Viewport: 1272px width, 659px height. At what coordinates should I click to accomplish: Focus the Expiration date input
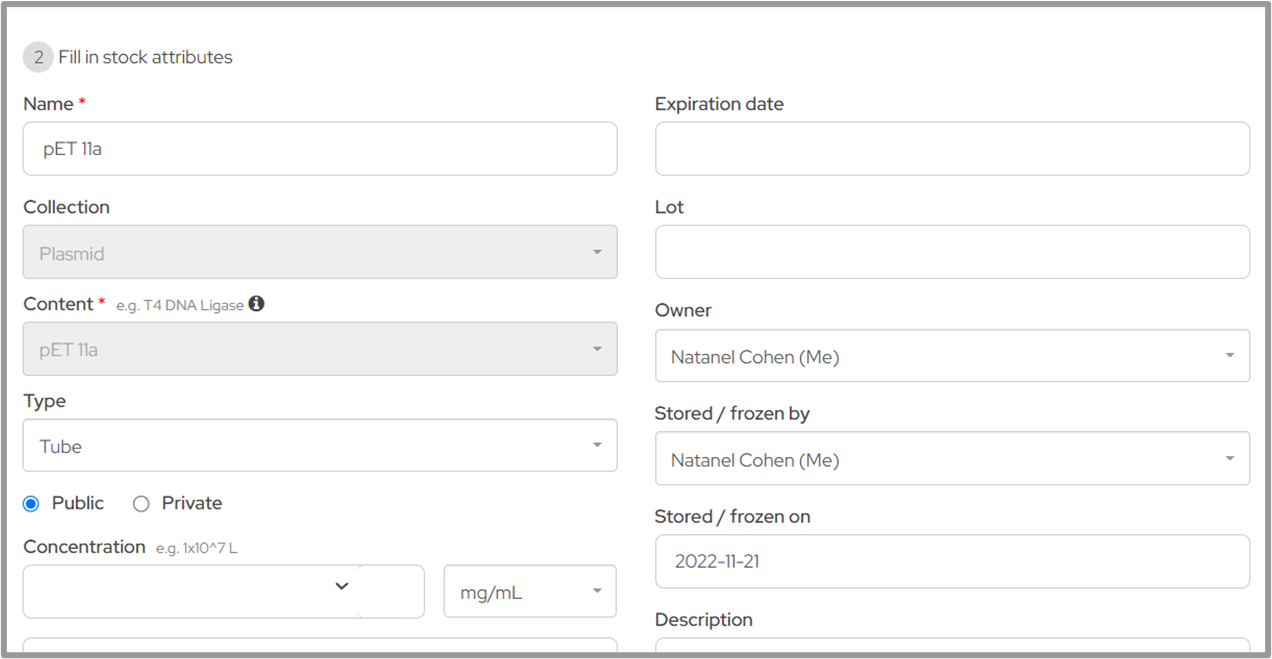[x=951, y=149]
